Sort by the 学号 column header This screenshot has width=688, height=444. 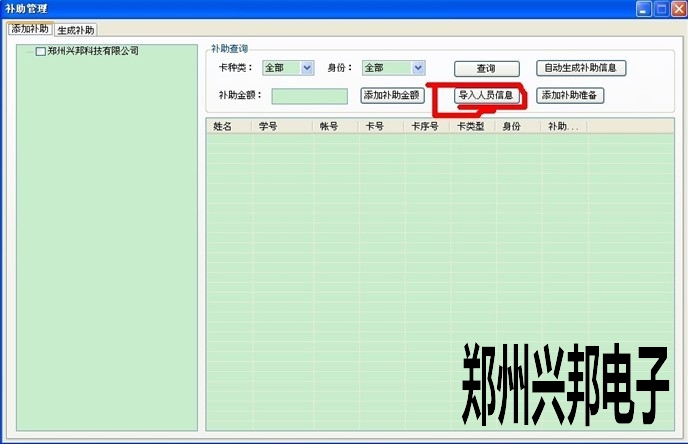[283, 126]
